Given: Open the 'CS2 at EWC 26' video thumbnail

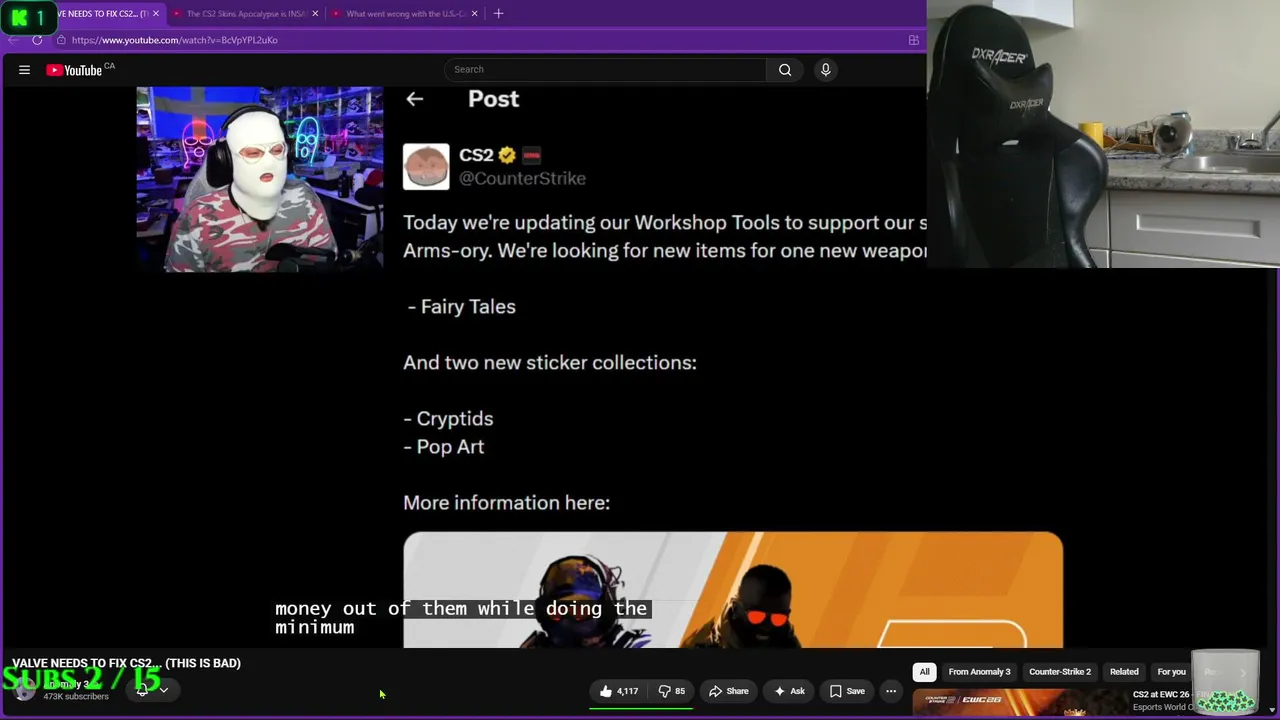Looking at the screenshot, I should point(1019,703).
